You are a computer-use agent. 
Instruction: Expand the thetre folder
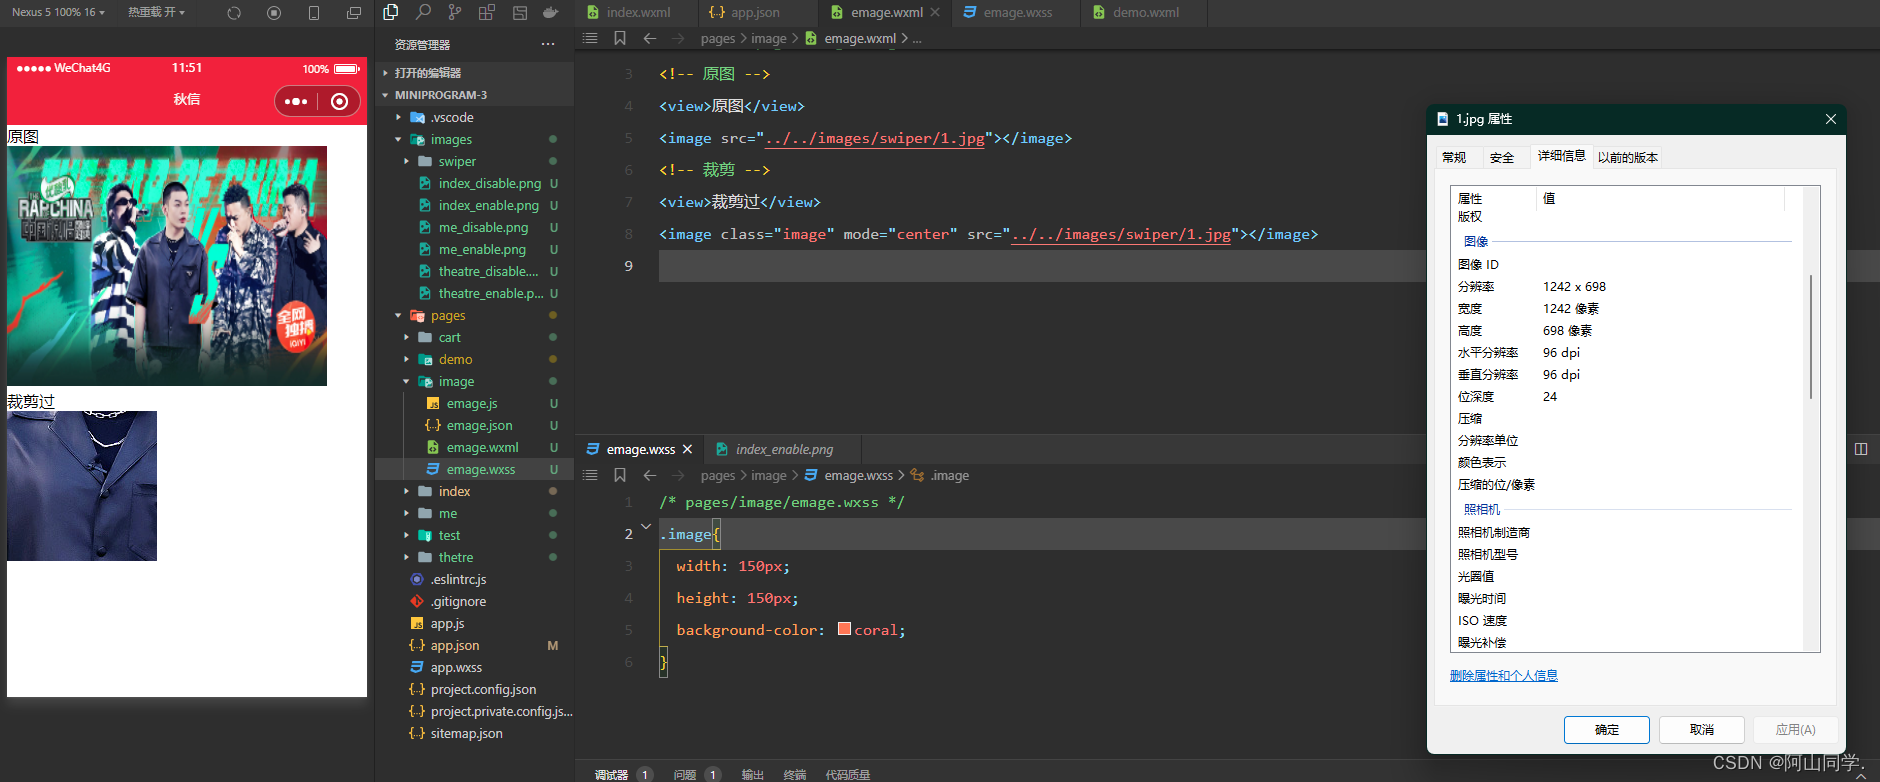coord(474,557)
